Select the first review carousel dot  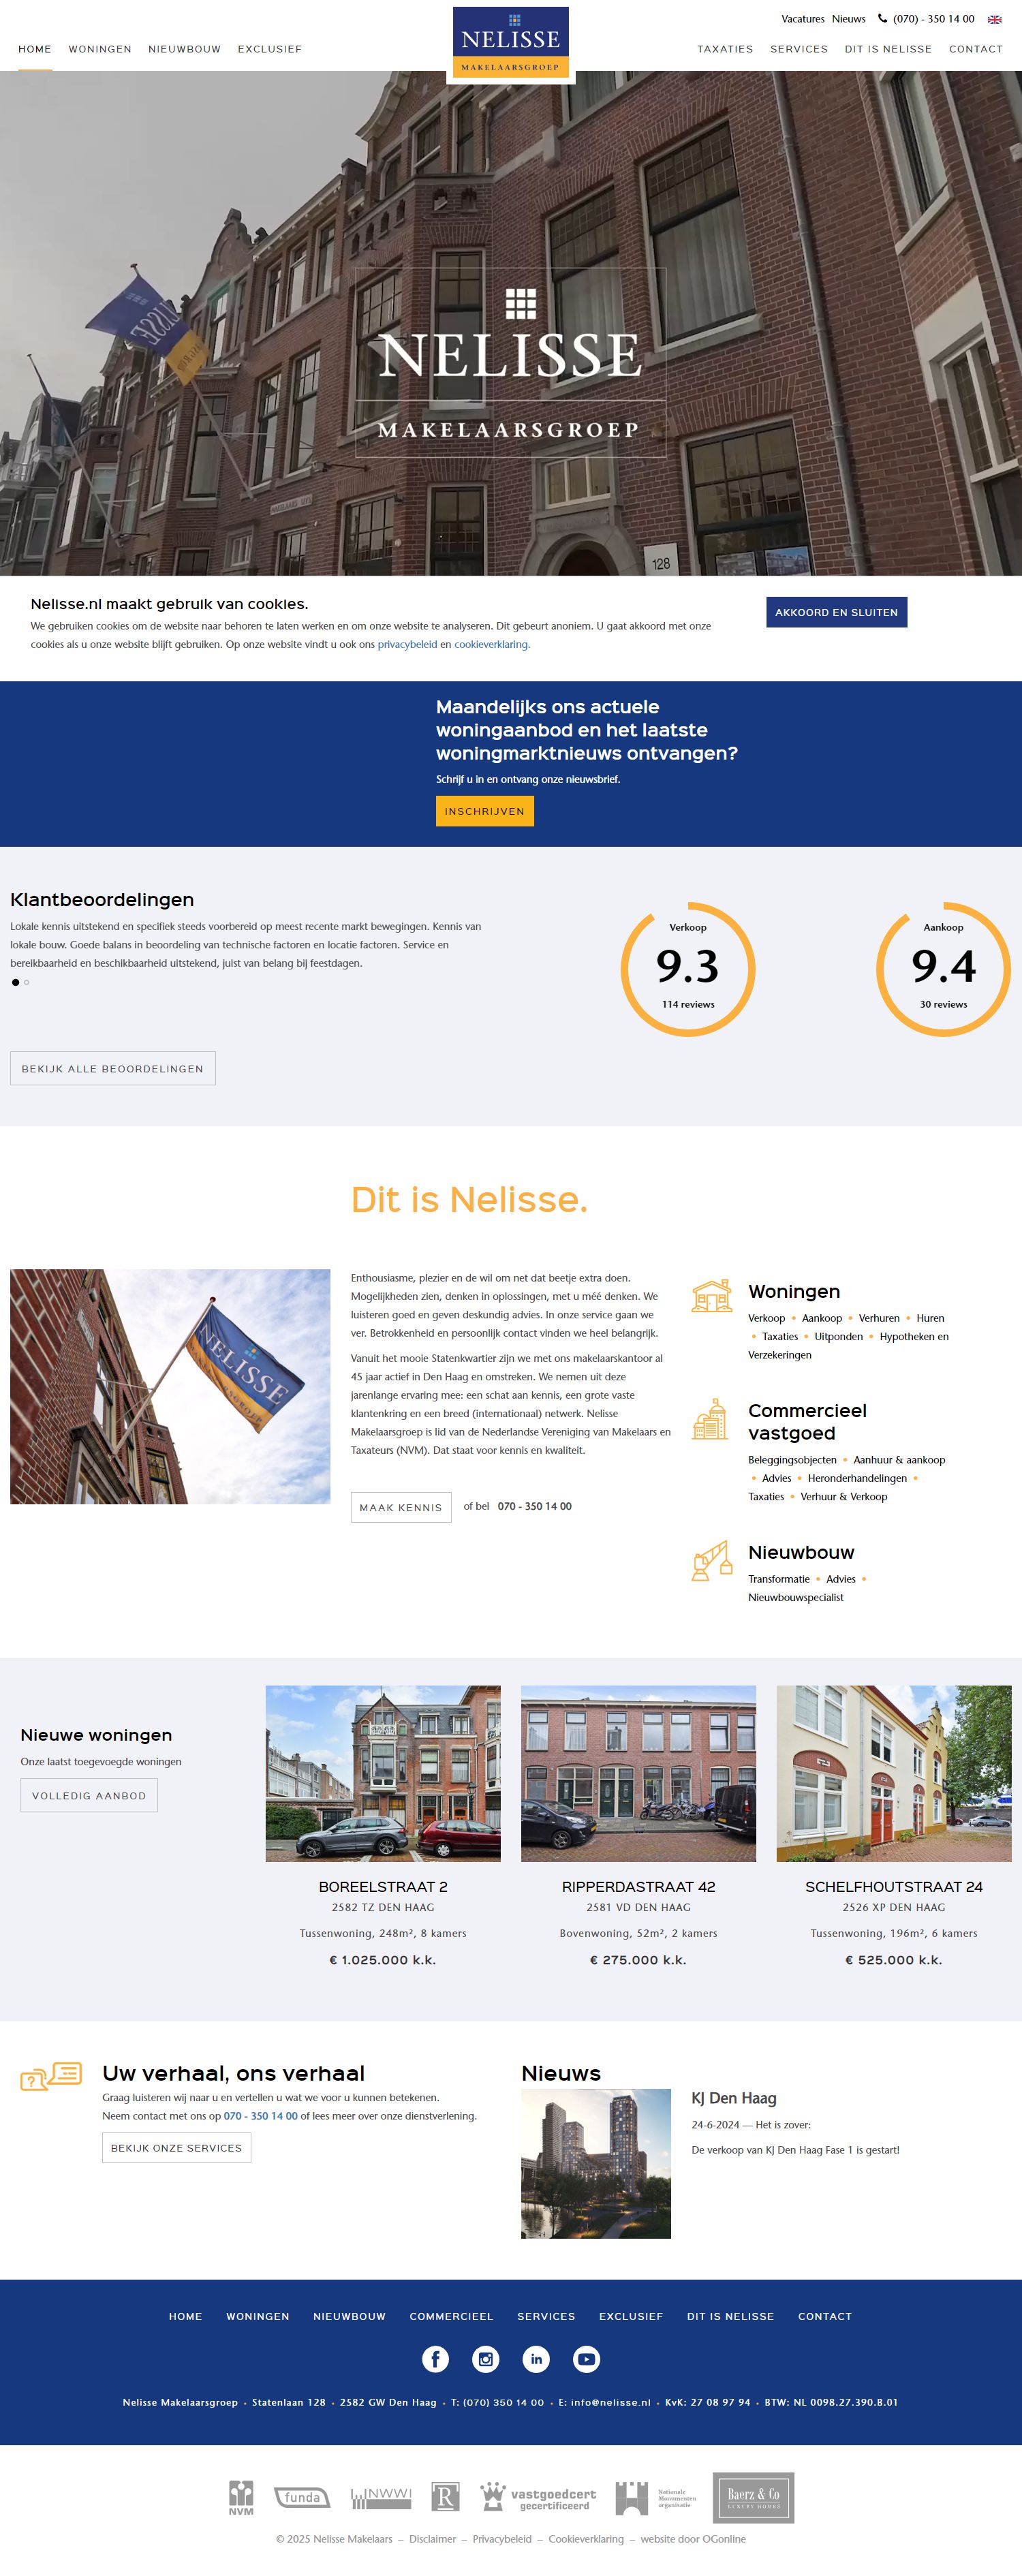[x=15, y=982]
